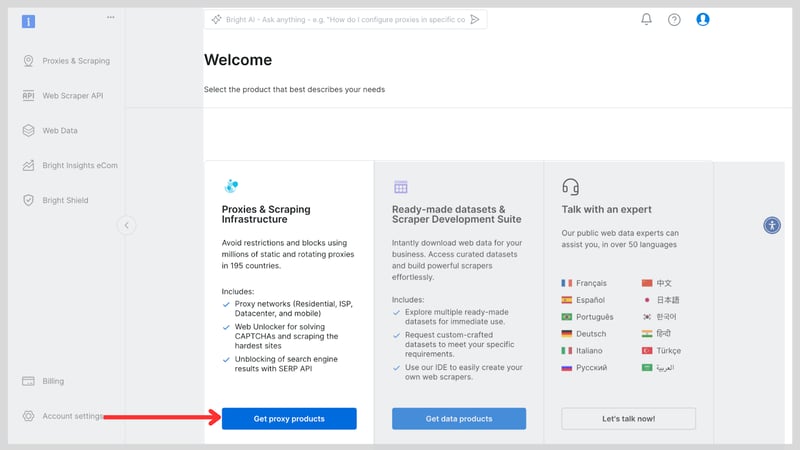Click the Proxies & Scraping pin icon
Screen dimensions: 800x450
point(29,61)
